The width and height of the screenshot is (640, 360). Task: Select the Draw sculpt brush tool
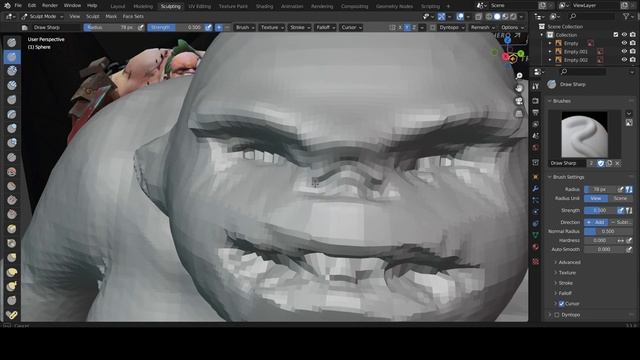point(12,42)
